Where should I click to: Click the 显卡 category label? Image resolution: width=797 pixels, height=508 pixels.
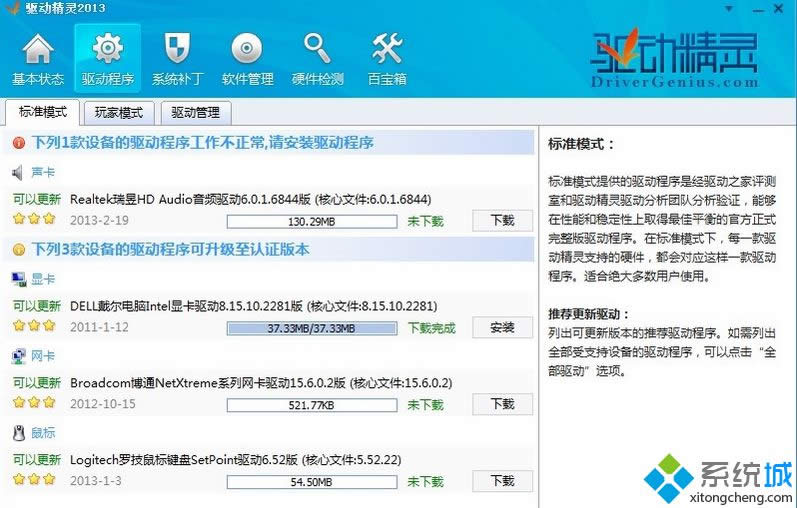(43, 279)
